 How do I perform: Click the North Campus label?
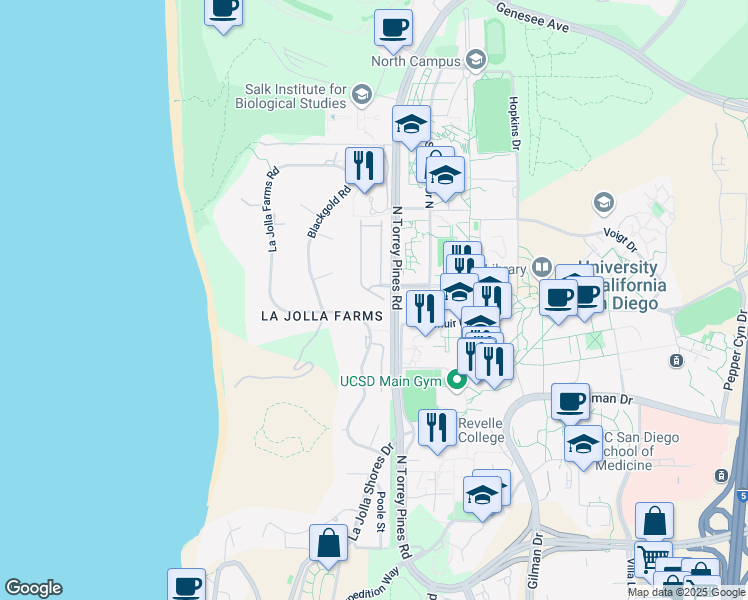click(x=416, y=61)
